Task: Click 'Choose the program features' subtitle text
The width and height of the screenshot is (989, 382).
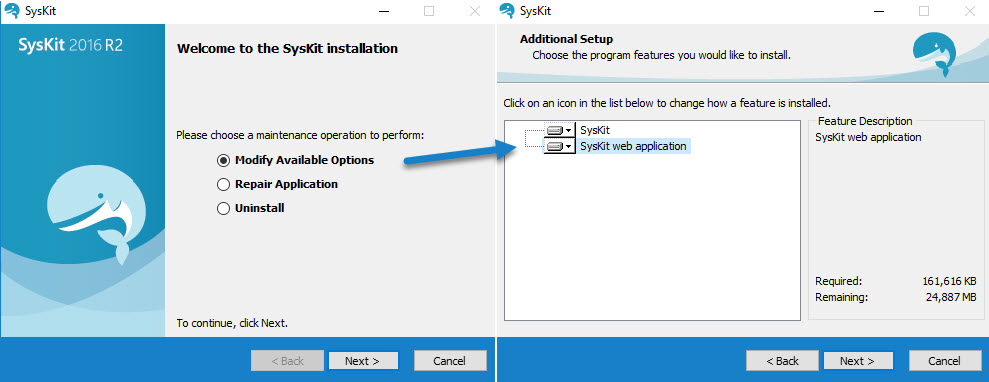Action: coord(662,55)
